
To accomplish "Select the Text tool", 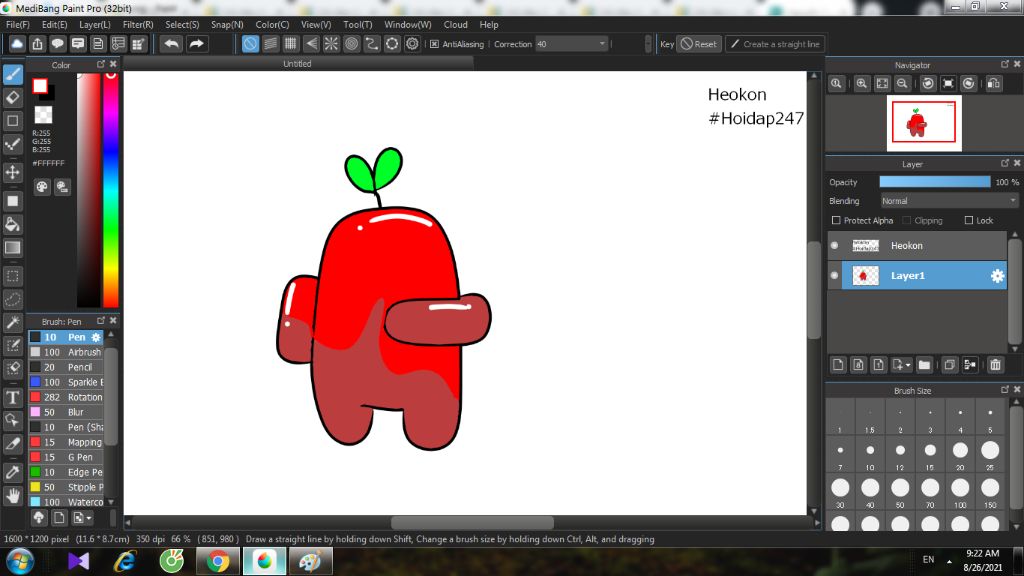I will [x=12, y=398].
